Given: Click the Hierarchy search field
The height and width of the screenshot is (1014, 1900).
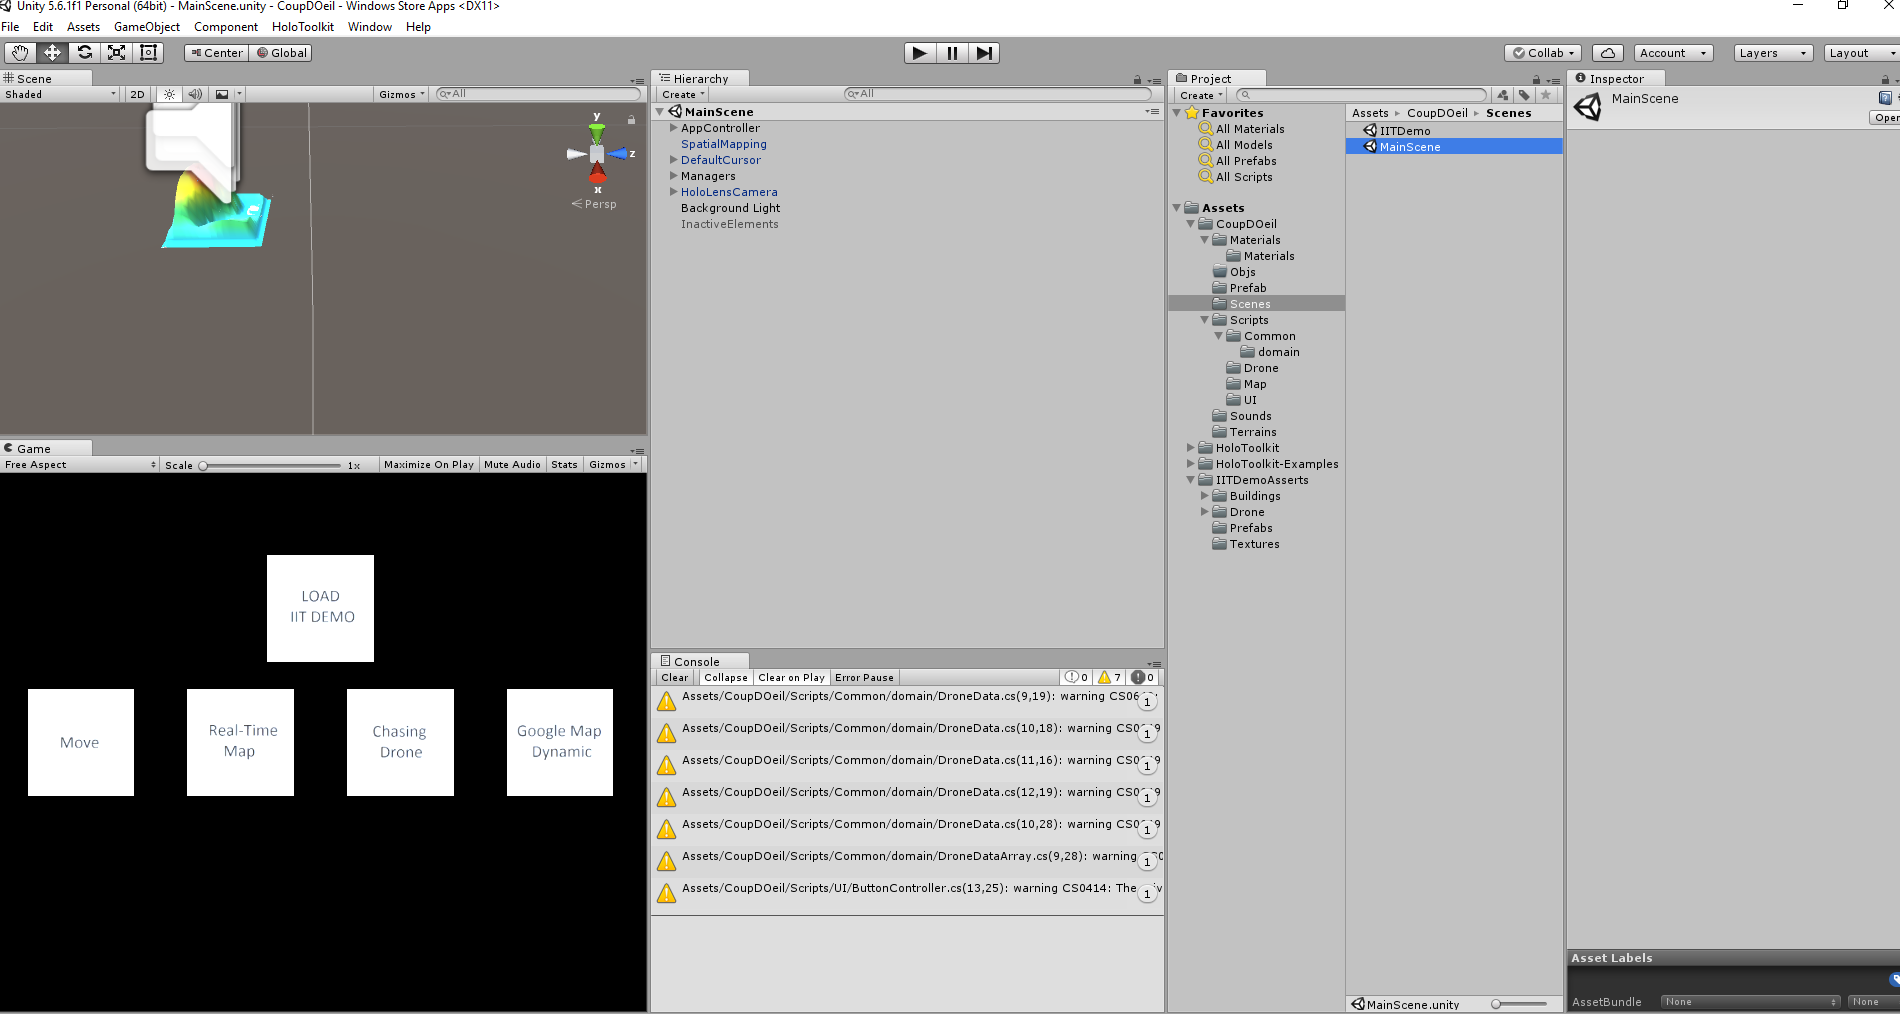Looking at the screenshot, I should coord(998,94).
